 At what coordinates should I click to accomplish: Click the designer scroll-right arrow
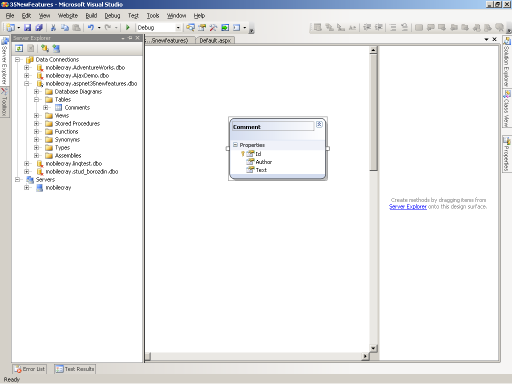tap(365, 356)
